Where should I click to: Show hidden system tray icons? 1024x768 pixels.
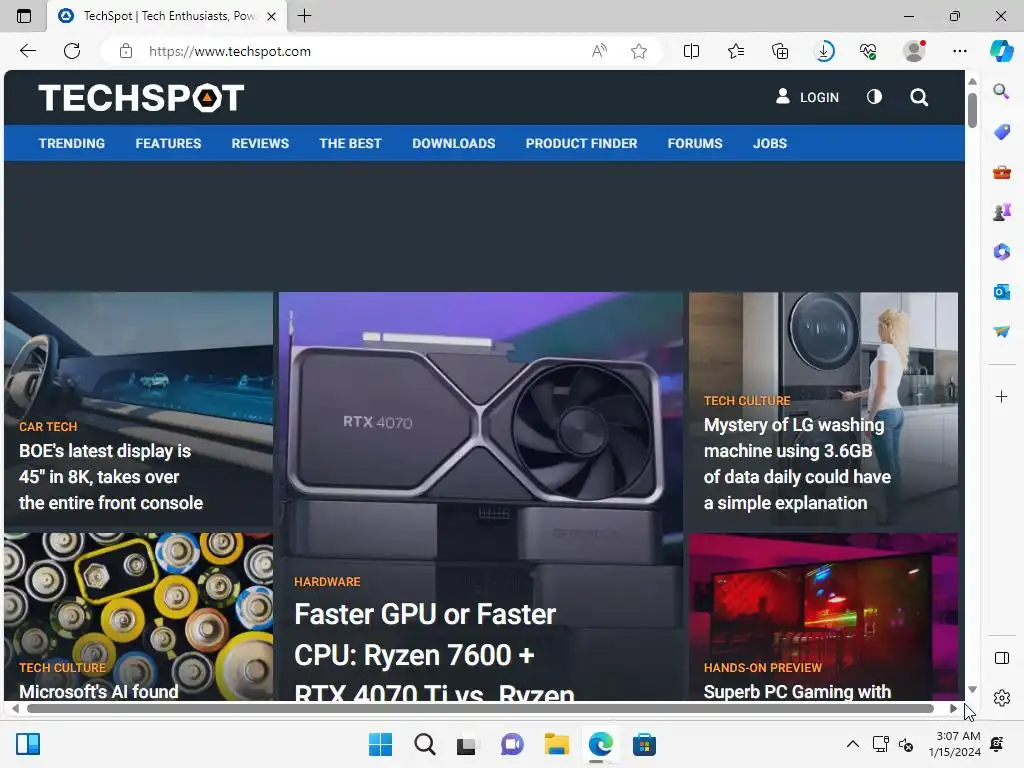coord(852,744)
